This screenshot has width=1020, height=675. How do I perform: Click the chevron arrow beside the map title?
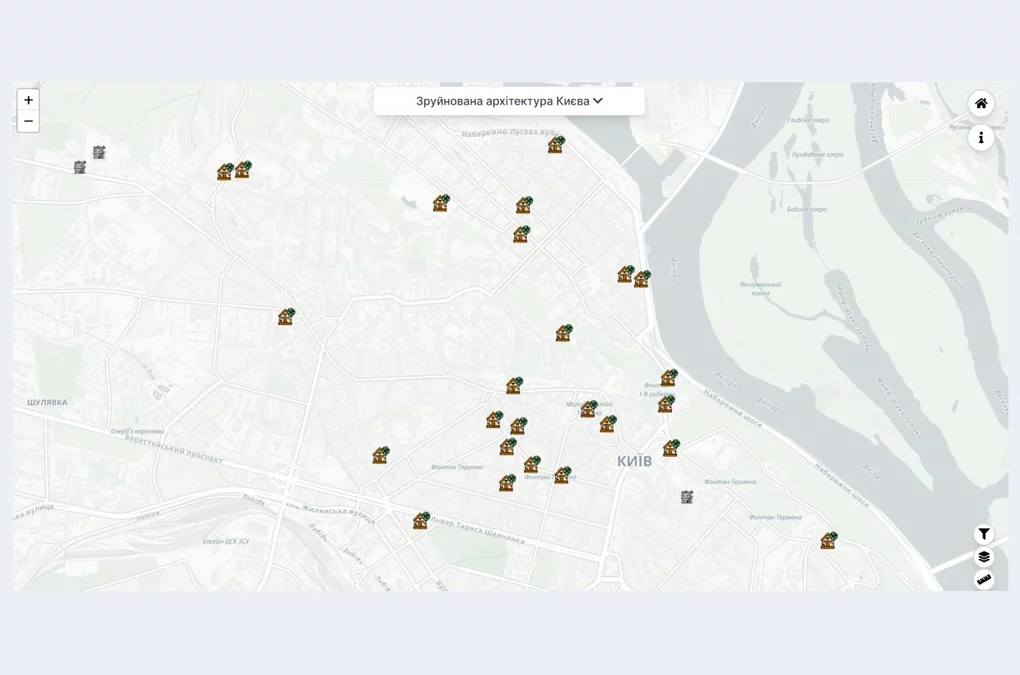coord(598,101)
